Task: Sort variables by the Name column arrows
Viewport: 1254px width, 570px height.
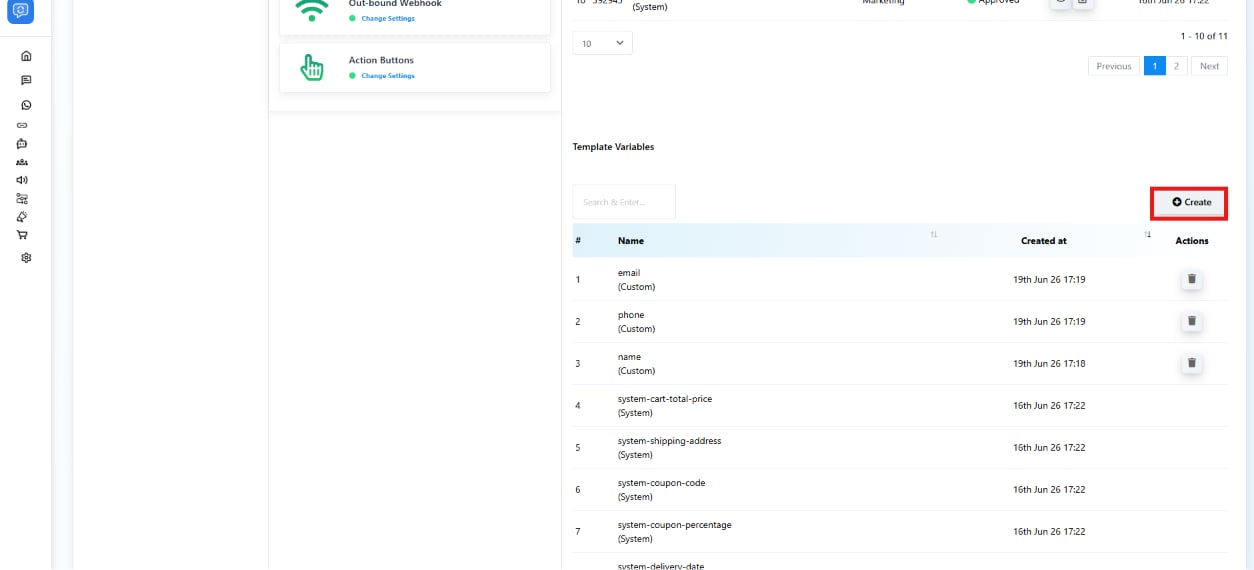Action: coord(934,234)
